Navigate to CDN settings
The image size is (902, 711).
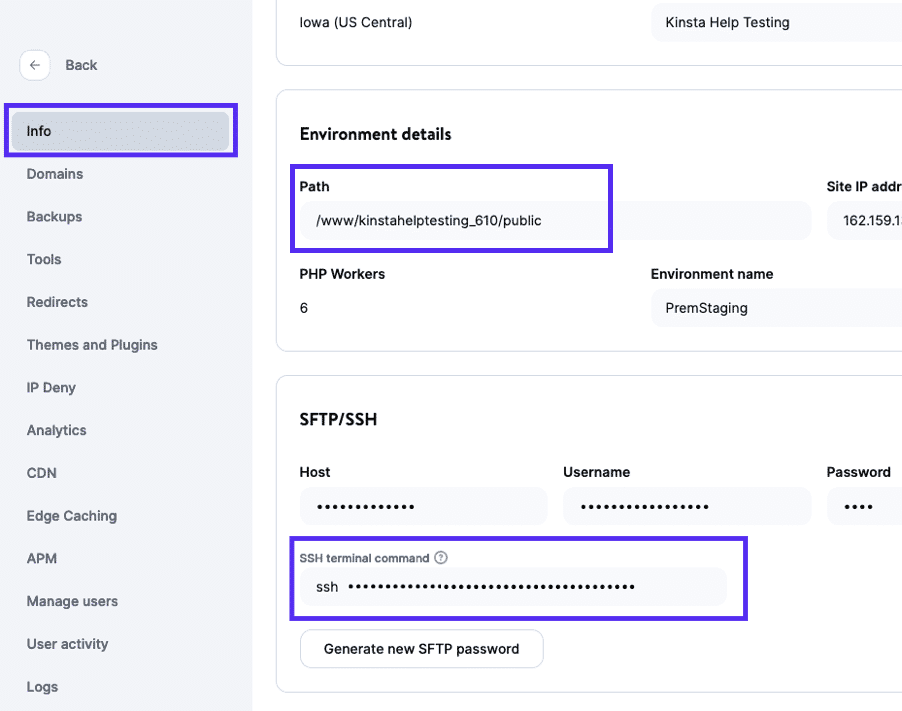click(40, 472)
